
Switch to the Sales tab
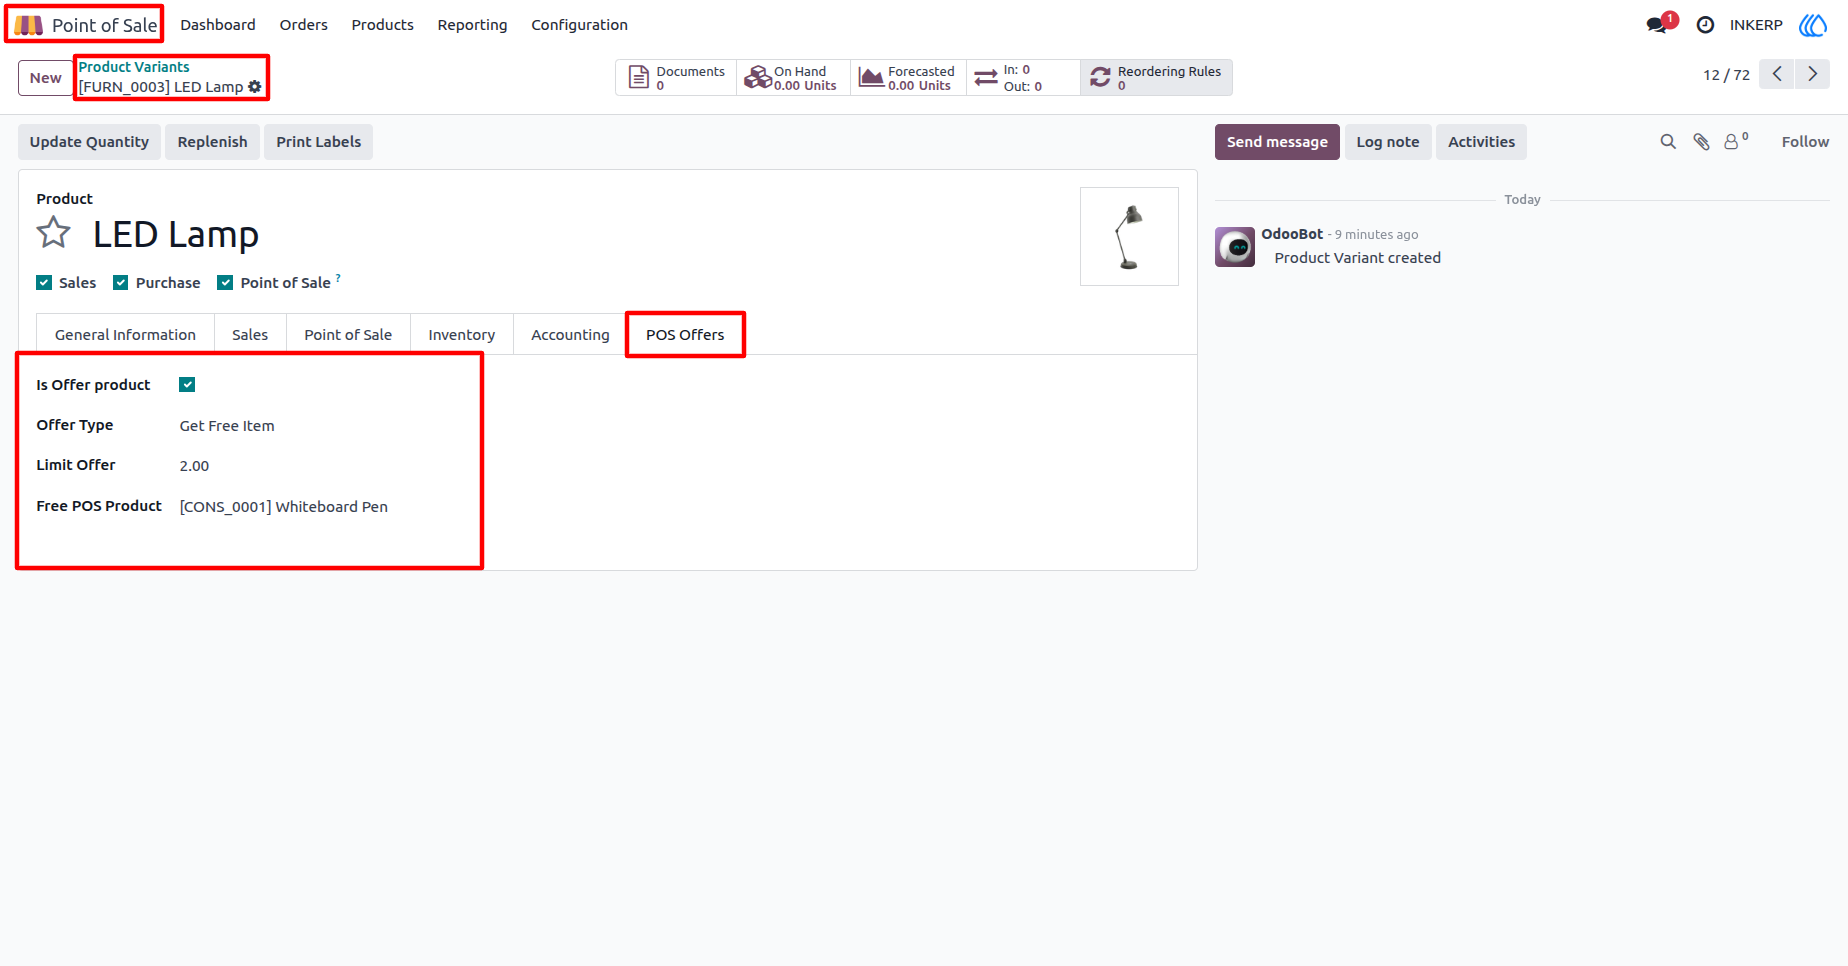point(250,335)
